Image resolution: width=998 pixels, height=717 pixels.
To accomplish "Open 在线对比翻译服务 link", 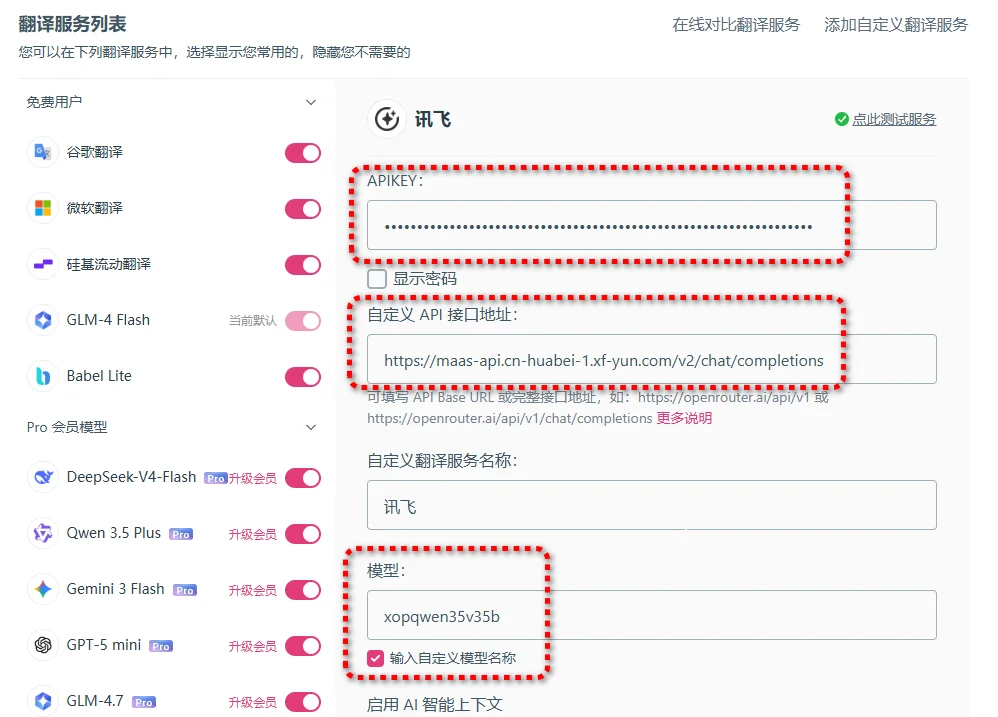I will pos(736,25).
